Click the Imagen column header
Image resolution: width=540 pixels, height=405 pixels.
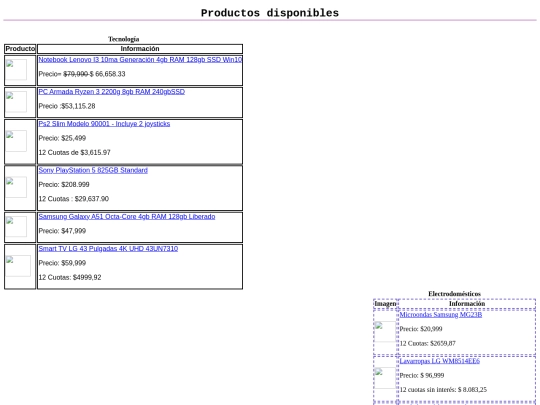click(385, 304)
